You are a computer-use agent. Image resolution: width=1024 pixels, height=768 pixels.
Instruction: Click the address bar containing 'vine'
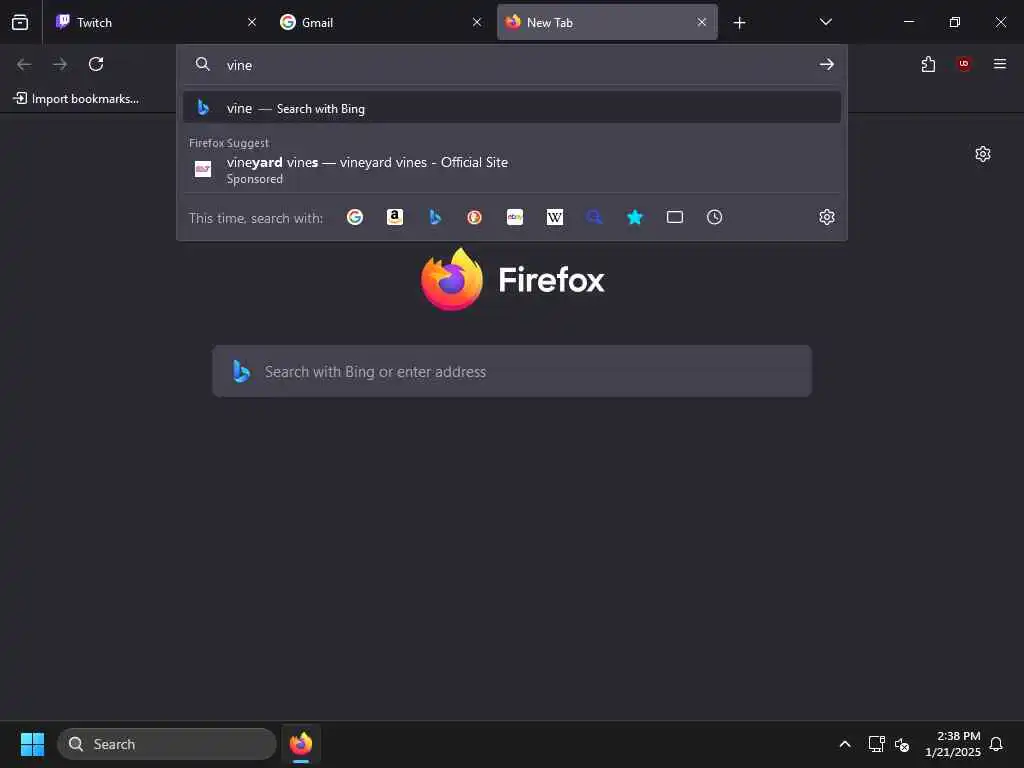coord(512,64)
